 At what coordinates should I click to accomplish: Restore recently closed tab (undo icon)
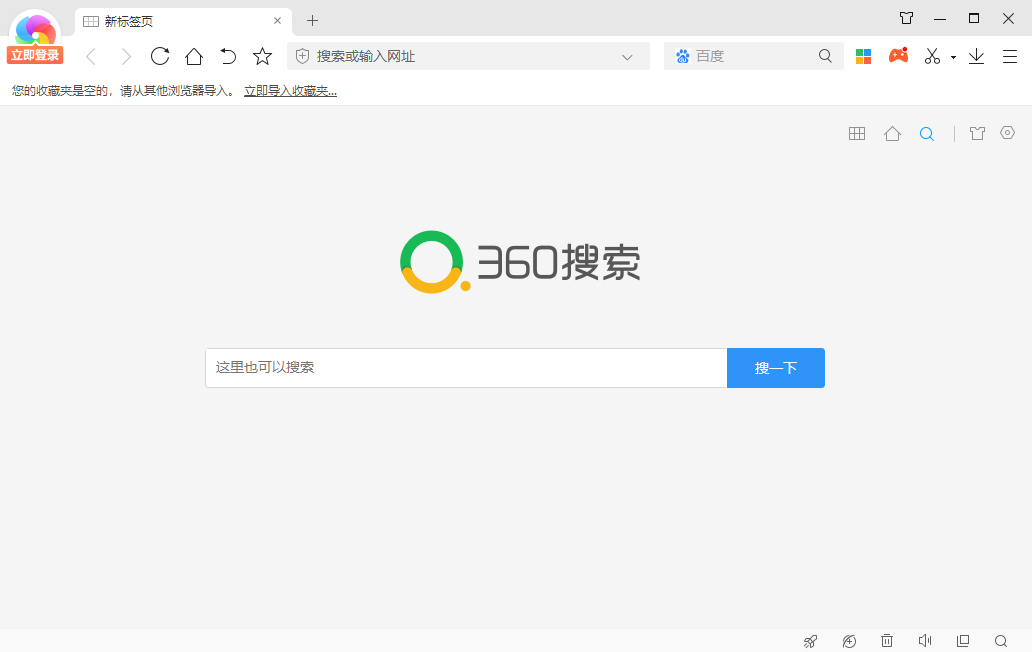point(228,57)
